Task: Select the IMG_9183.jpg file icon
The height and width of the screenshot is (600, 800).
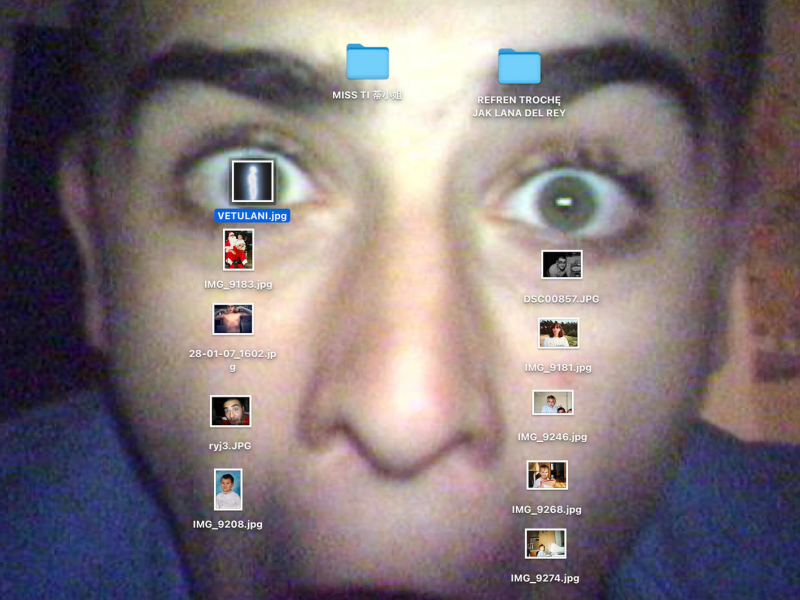Action: [x=238, y=250]
